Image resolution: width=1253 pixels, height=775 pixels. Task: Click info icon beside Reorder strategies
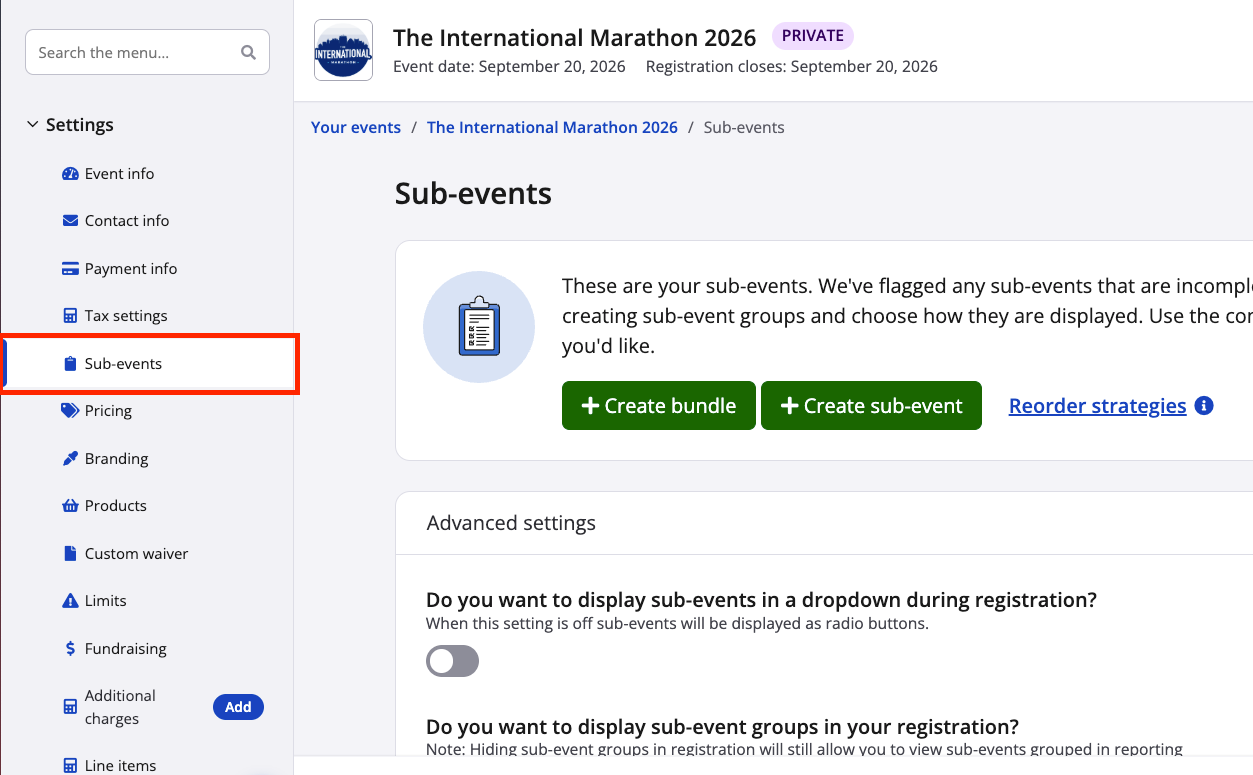[1204, 406]
